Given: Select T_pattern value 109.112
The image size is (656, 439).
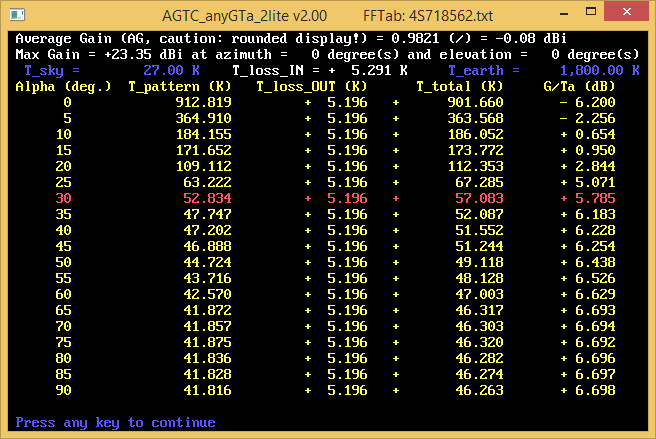Looking at the screenshot, I should [203, 167].
